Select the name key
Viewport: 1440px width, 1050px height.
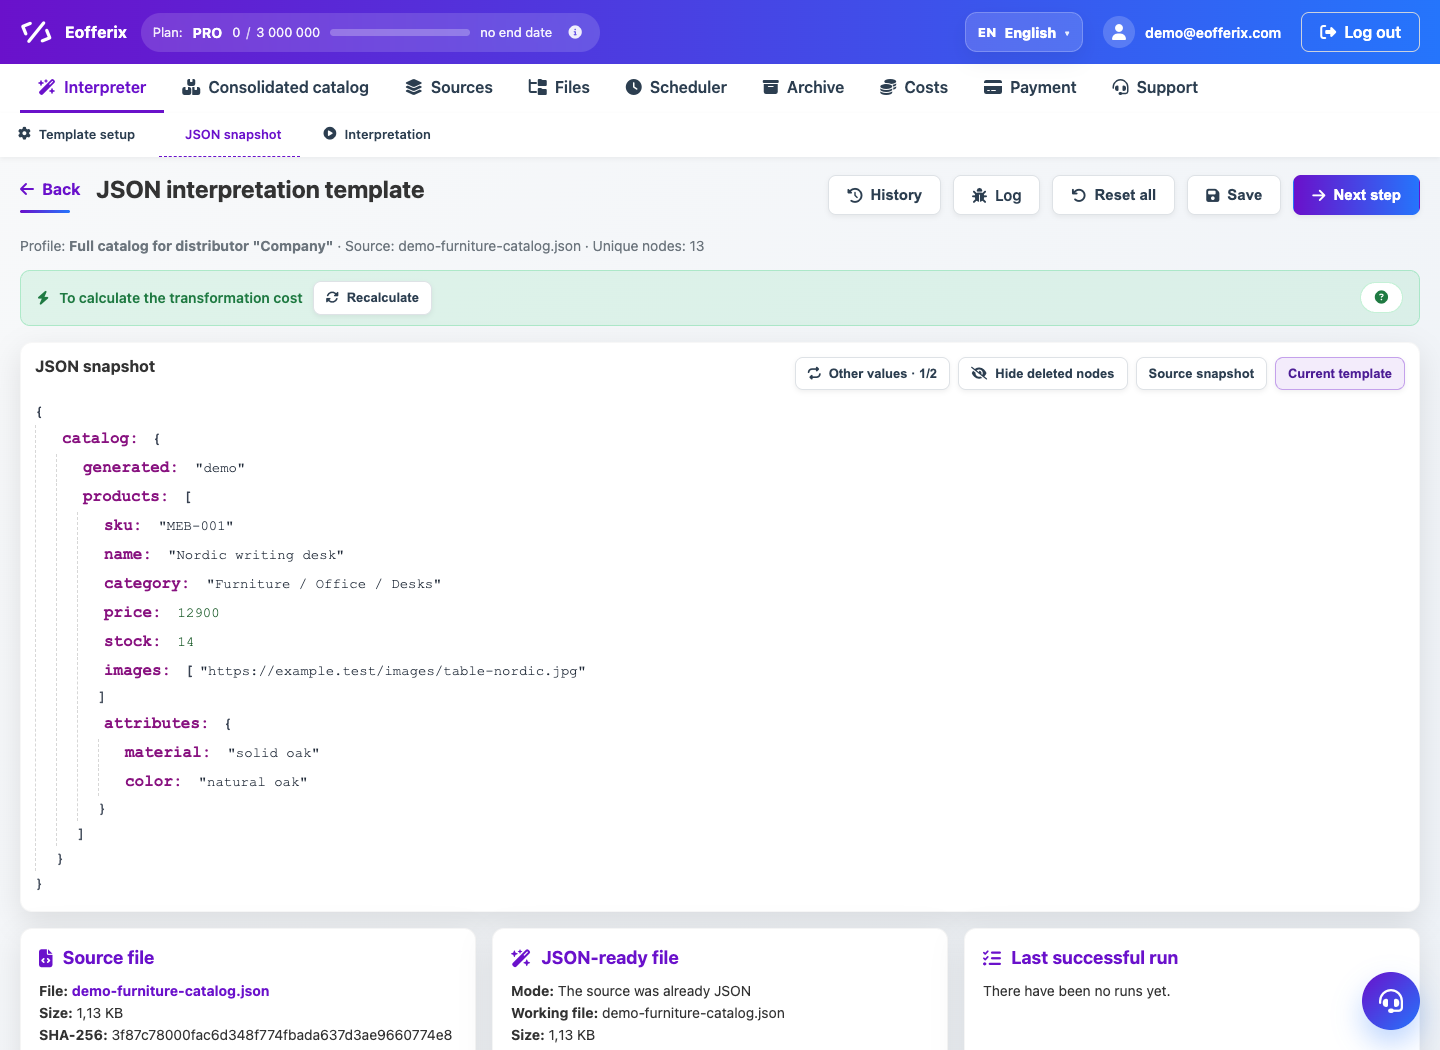[x=127, y=554]
